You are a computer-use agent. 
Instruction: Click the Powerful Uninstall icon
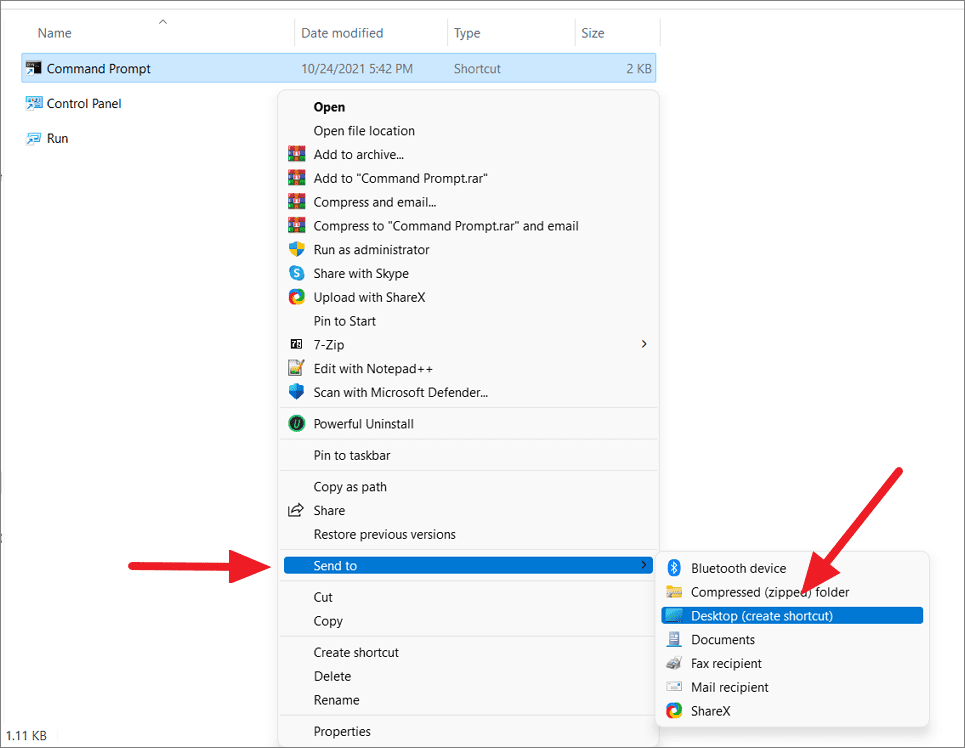[x=296, y=423]
